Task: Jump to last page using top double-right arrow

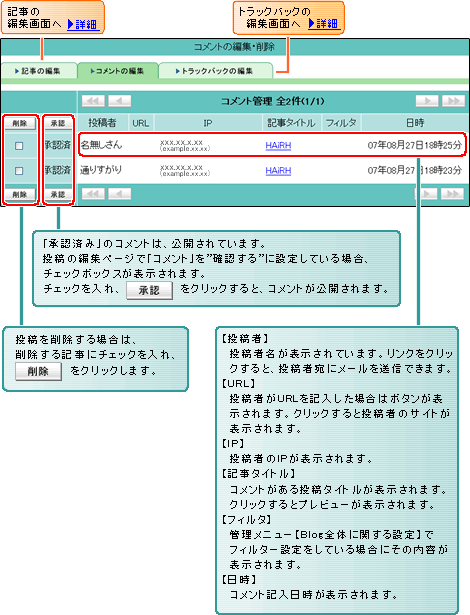Action: click(x=453, y=101)
